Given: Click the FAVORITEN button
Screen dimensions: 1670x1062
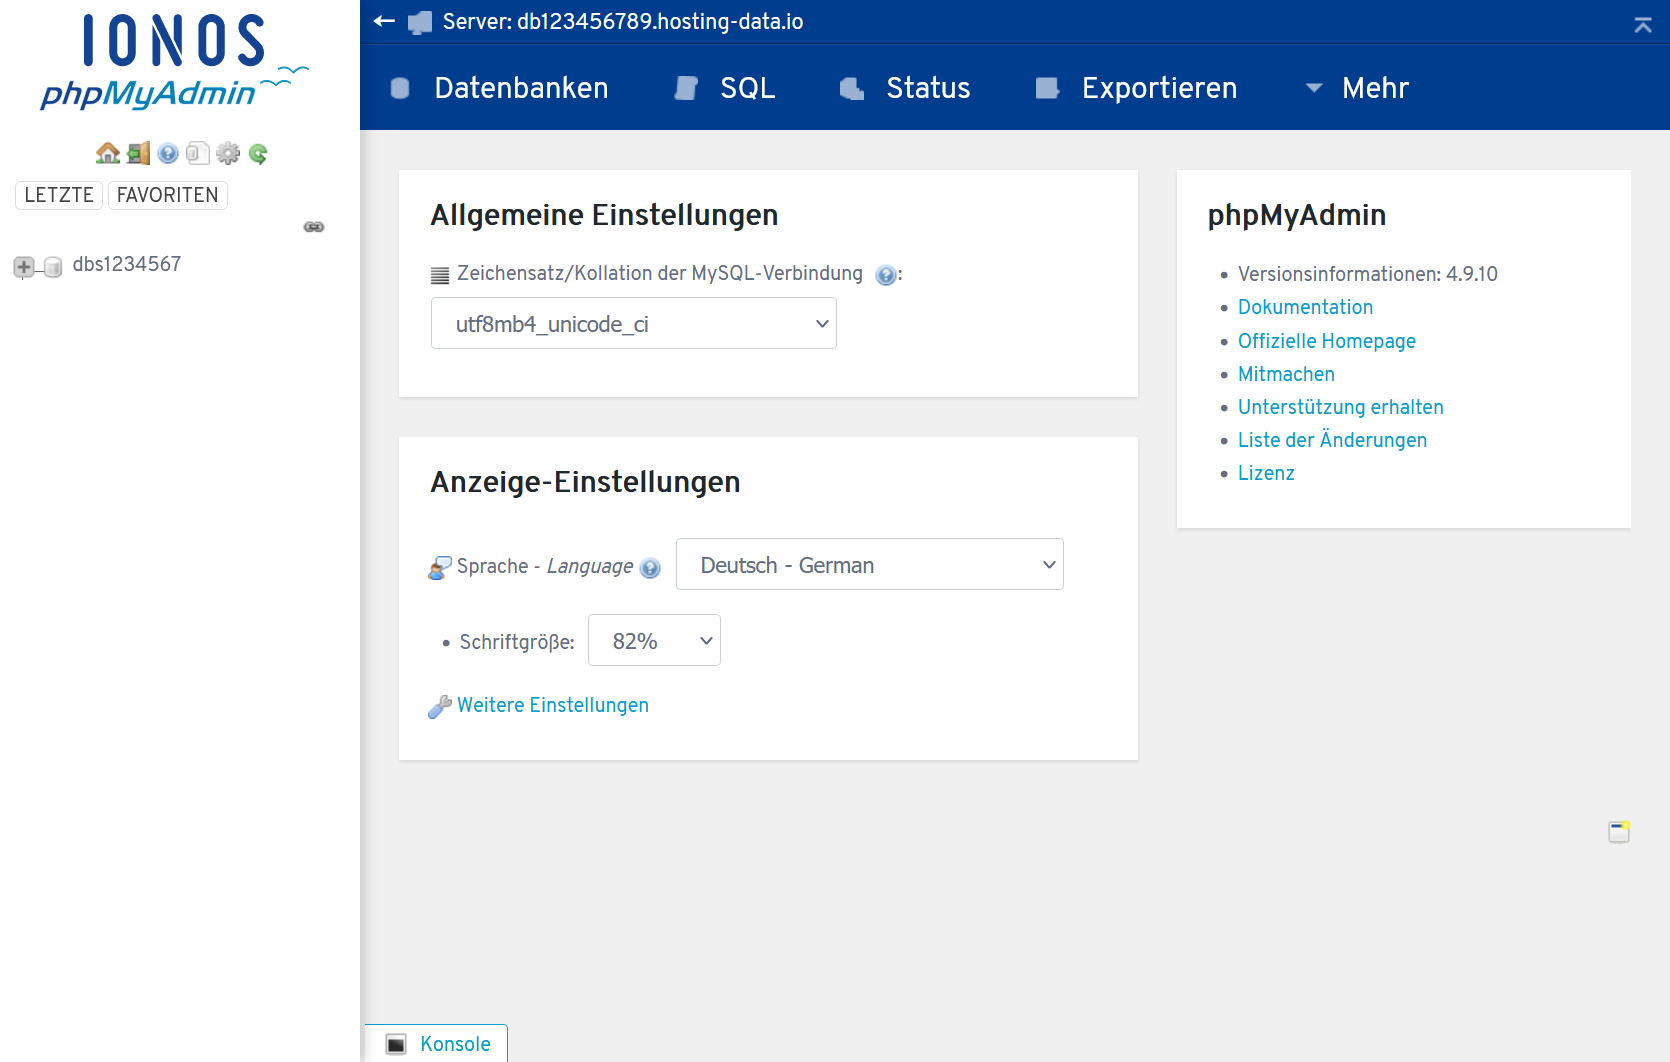Looking at the screenshot, I should tap(168, 195).
